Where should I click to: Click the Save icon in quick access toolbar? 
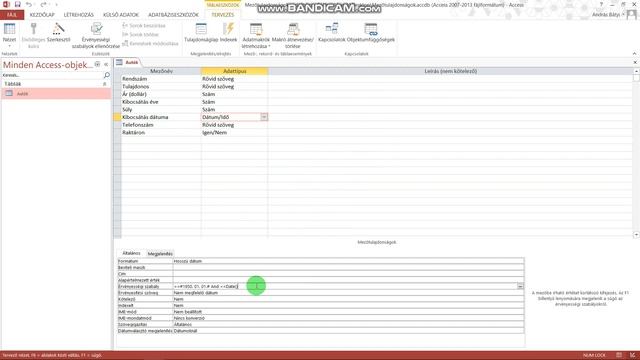click(x=18, y=4)
